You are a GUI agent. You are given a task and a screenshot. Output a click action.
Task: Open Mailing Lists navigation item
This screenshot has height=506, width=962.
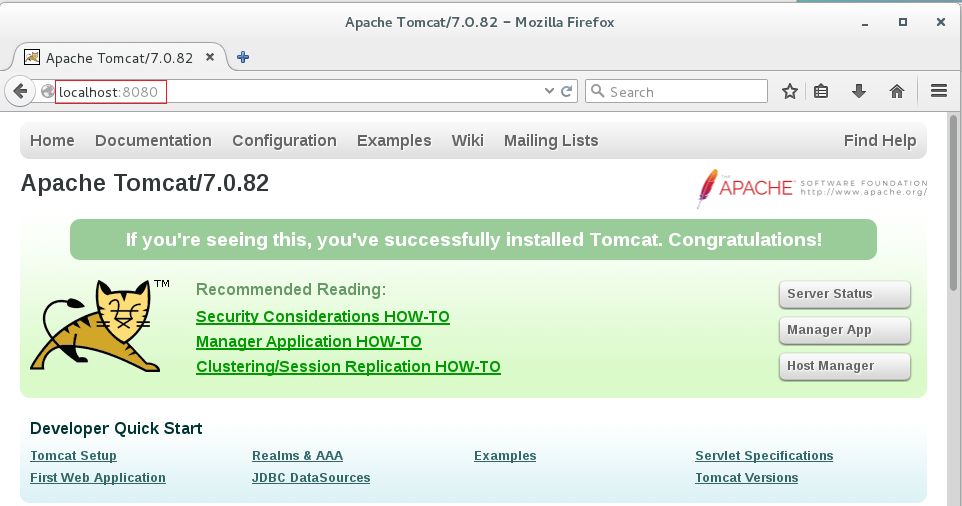551,140
